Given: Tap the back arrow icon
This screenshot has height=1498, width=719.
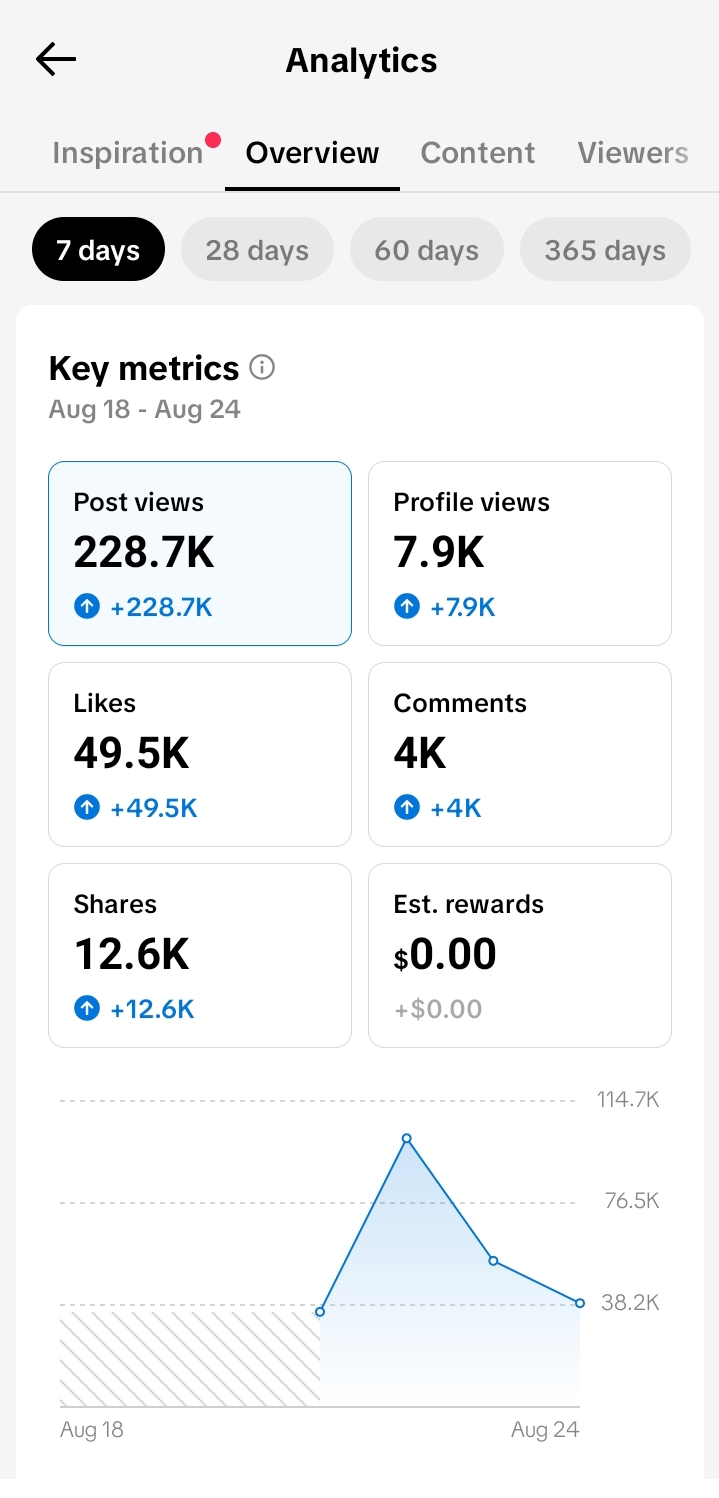Looking at the screenshot, I should tap(56, 60).
